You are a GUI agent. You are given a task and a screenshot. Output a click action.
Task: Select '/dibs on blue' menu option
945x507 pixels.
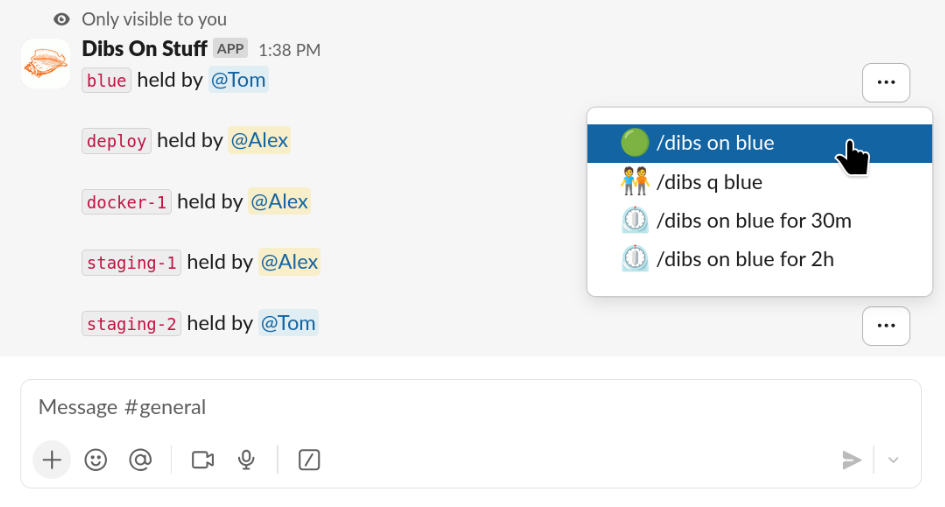point(759,143)
